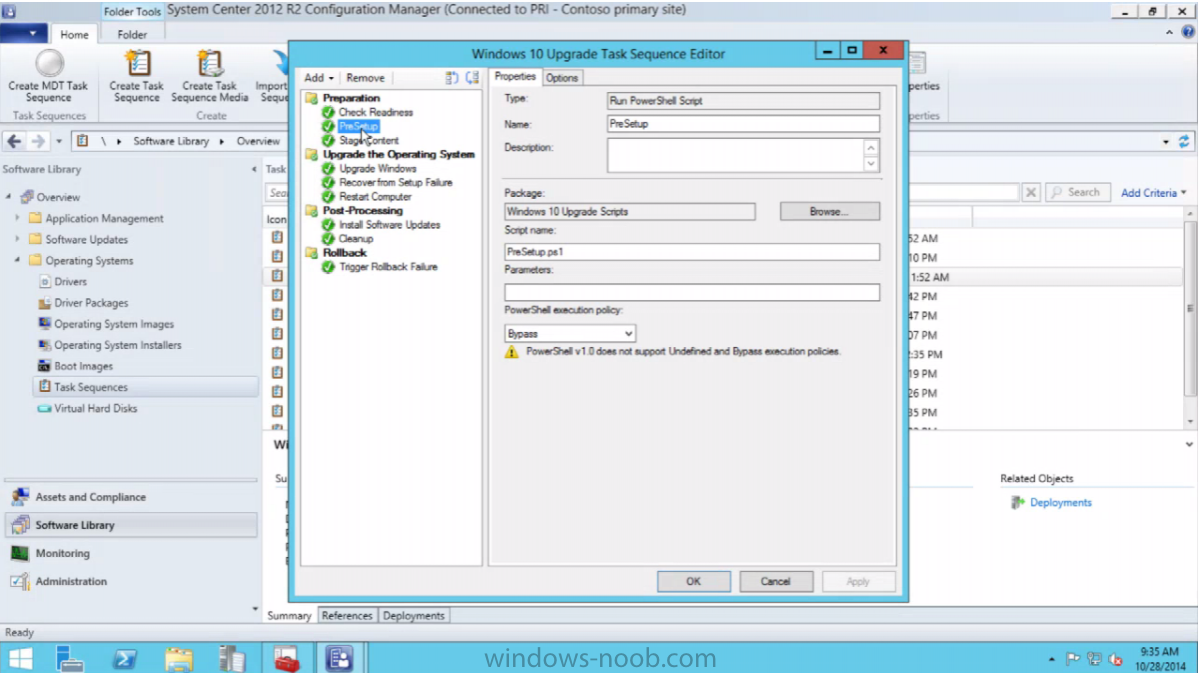Click the OK button
The image size is (1200, 673).
coord(693,581)
